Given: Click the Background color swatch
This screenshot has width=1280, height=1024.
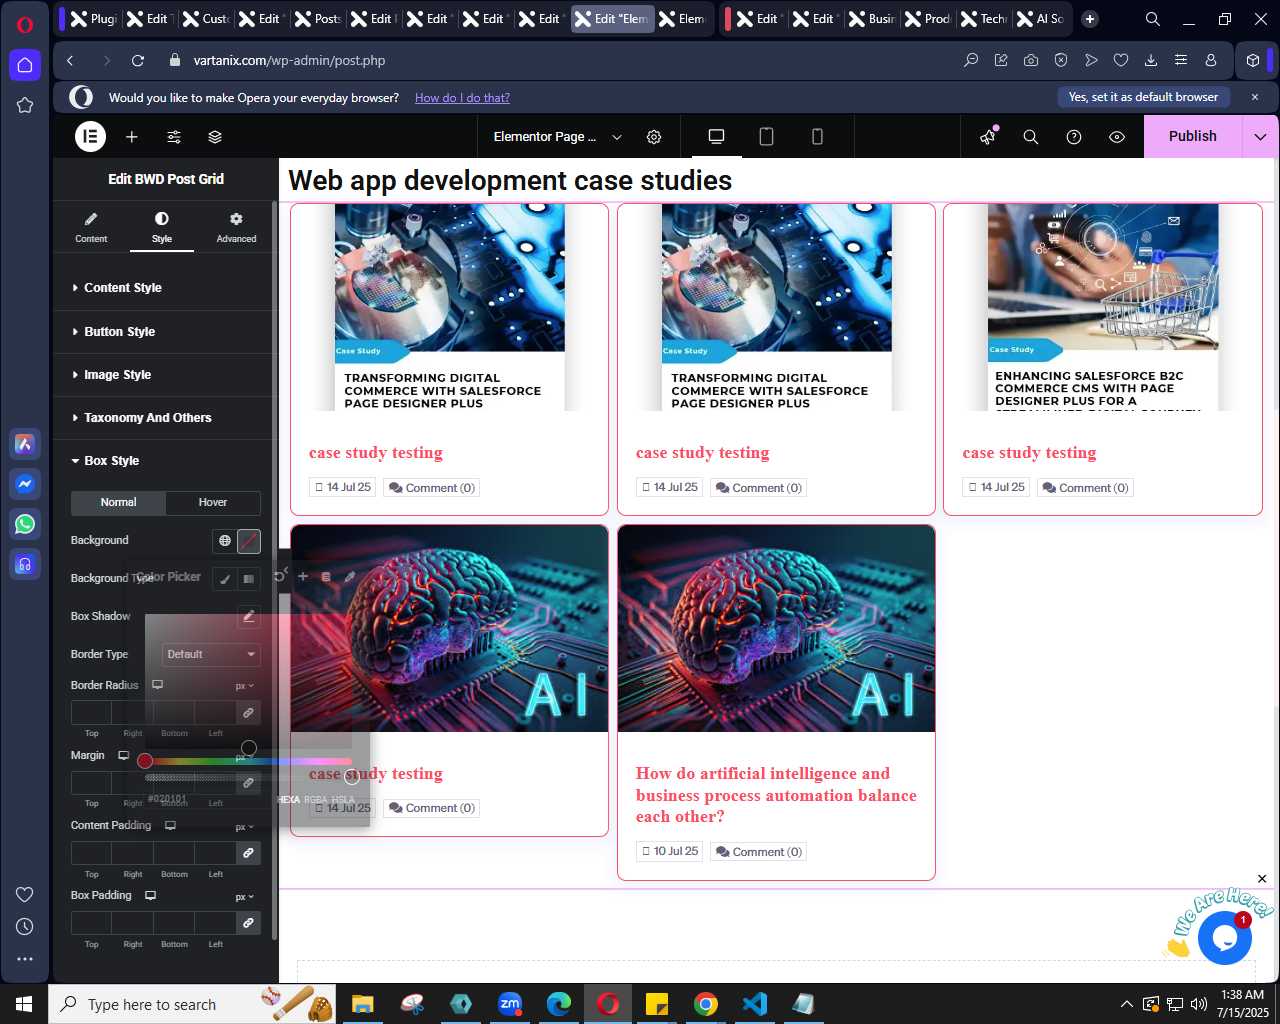Looking at the screenshot, I should [249, 541].
